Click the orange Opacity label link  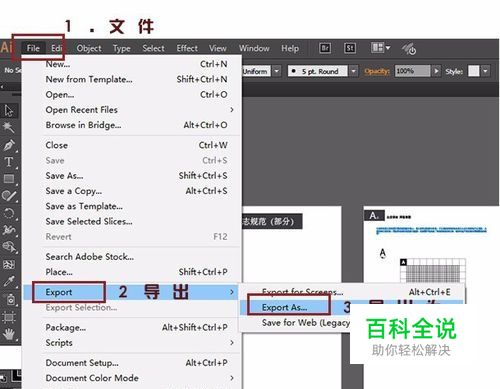[x=377, y=72]
